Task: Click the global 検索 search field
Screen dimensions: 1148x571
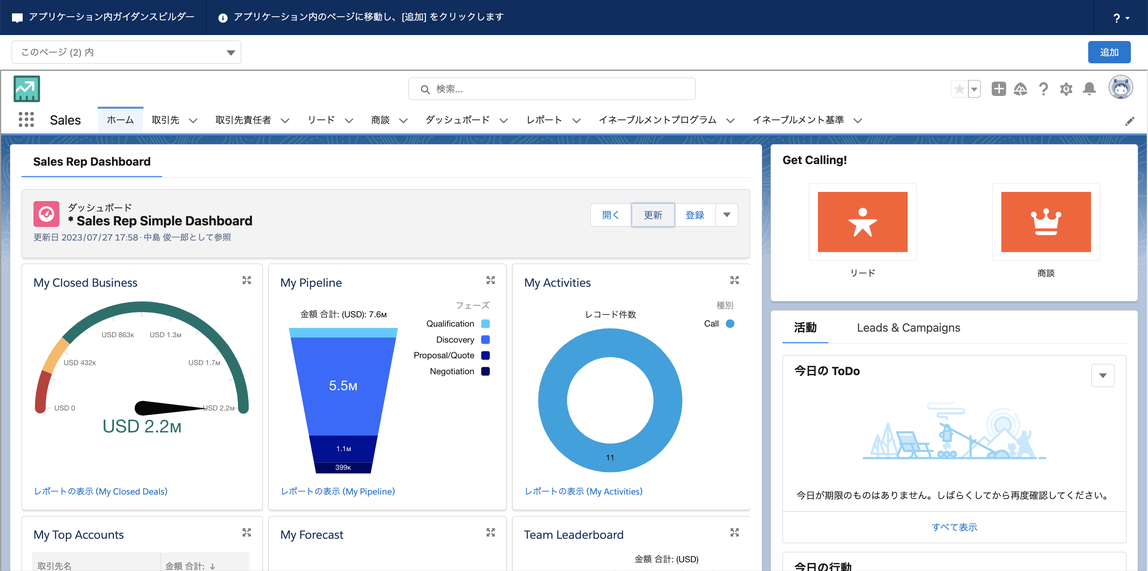Action: click(552, 89)
